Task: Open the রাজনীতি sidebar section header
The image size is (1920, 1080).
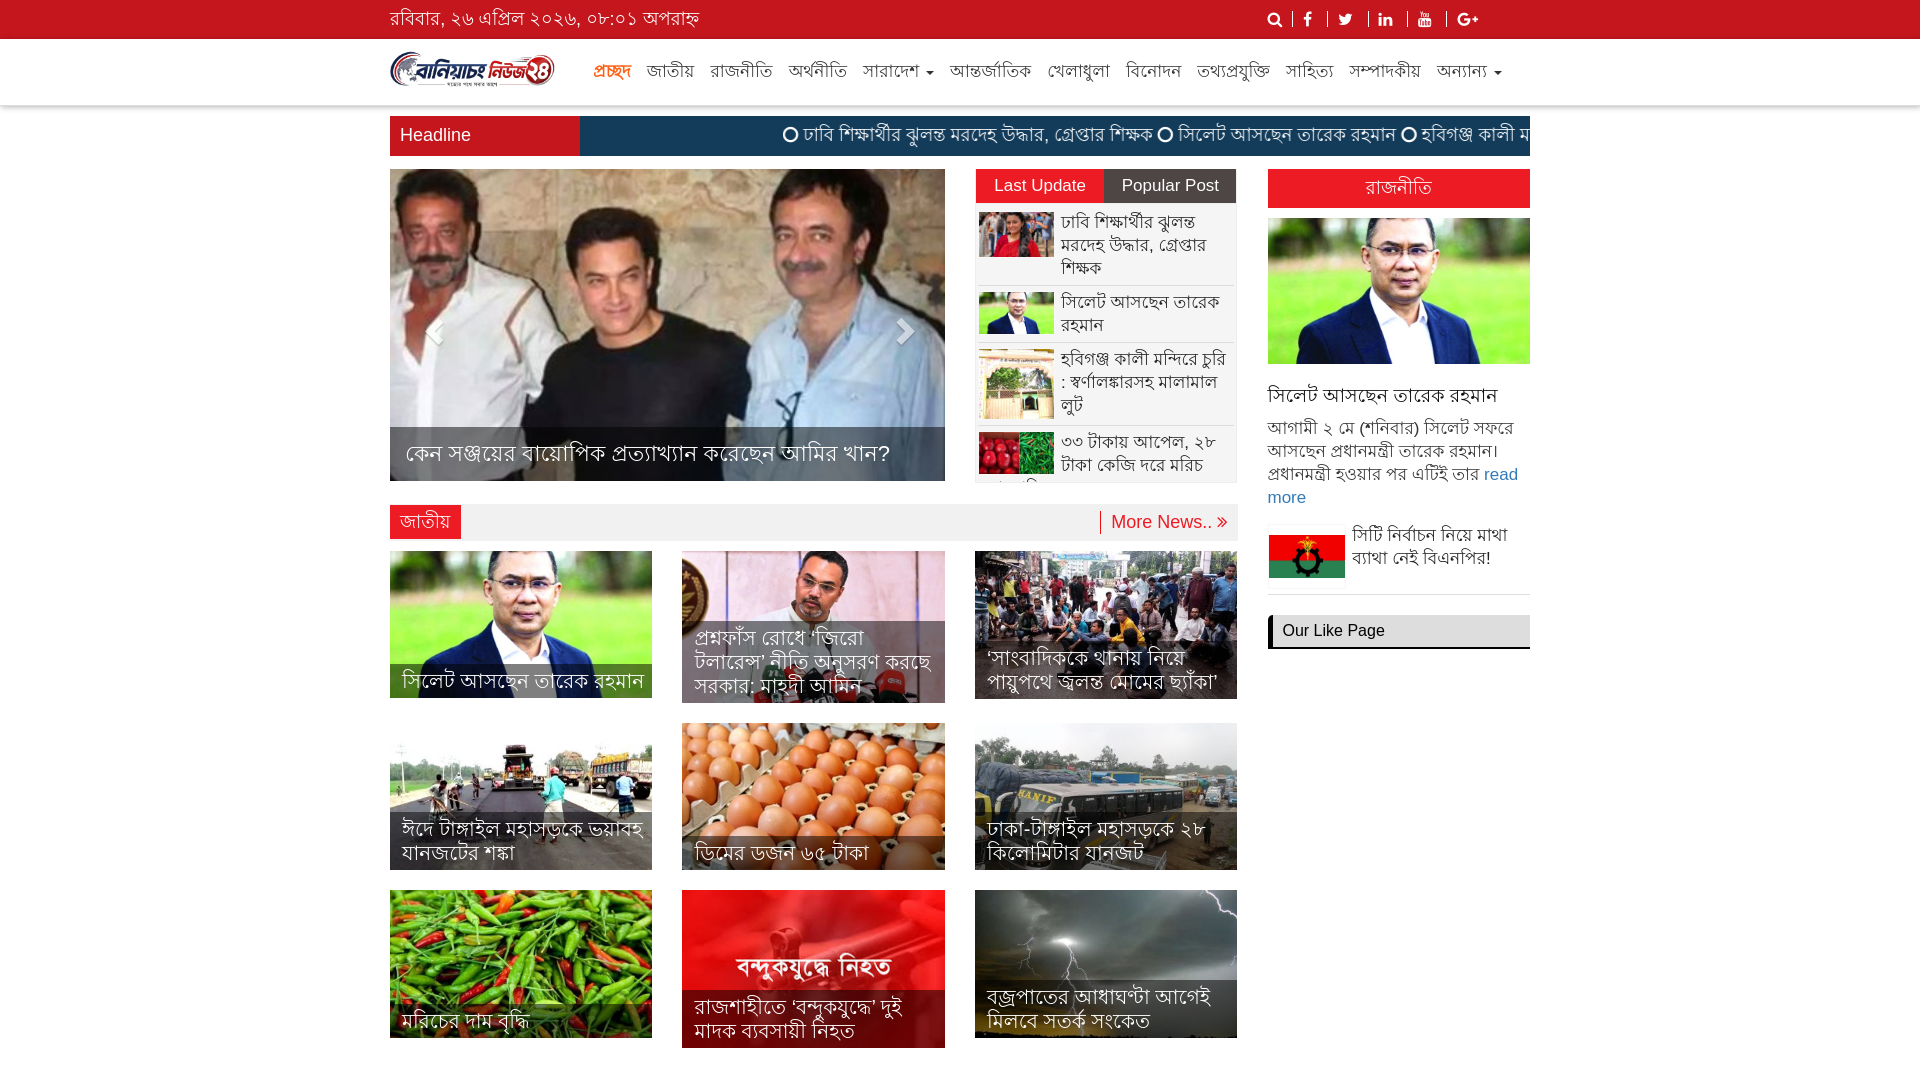Action: (1398, 188)
